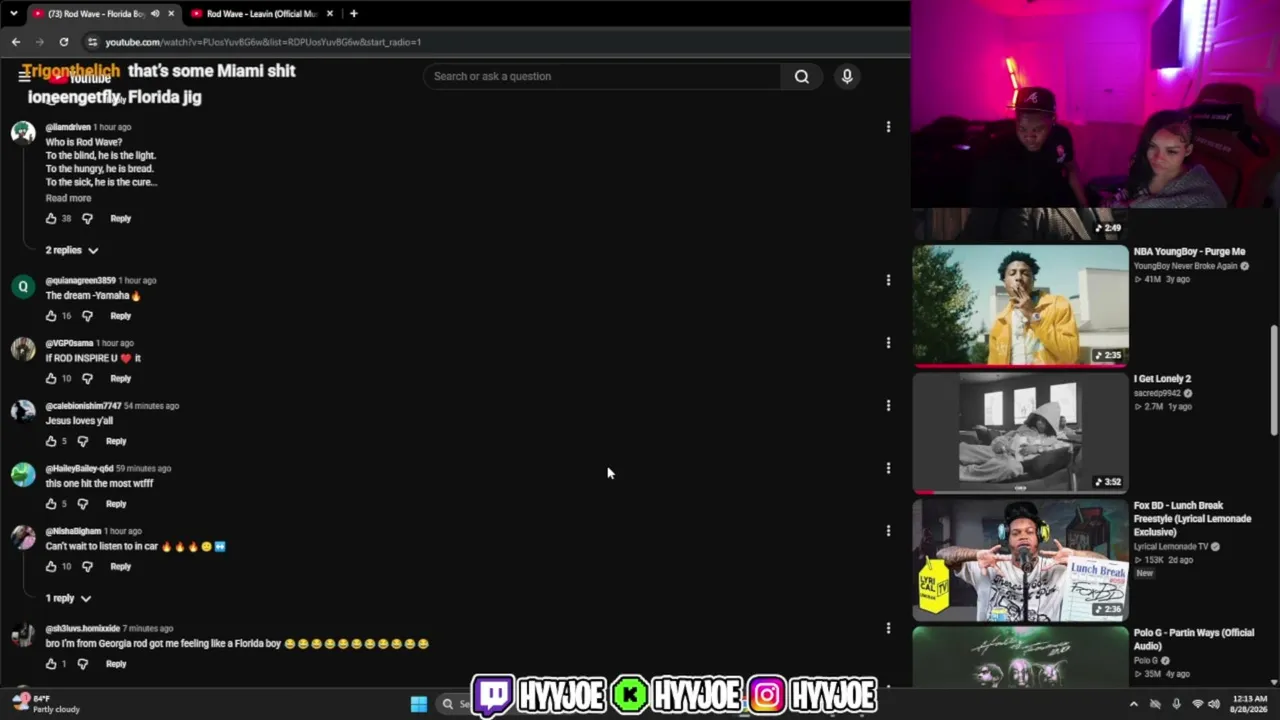Dislike the "If ROD INSPIRE U" comment
Image resolution: width=1280 pixels, height=720 pixels.
tap(87, 379)
